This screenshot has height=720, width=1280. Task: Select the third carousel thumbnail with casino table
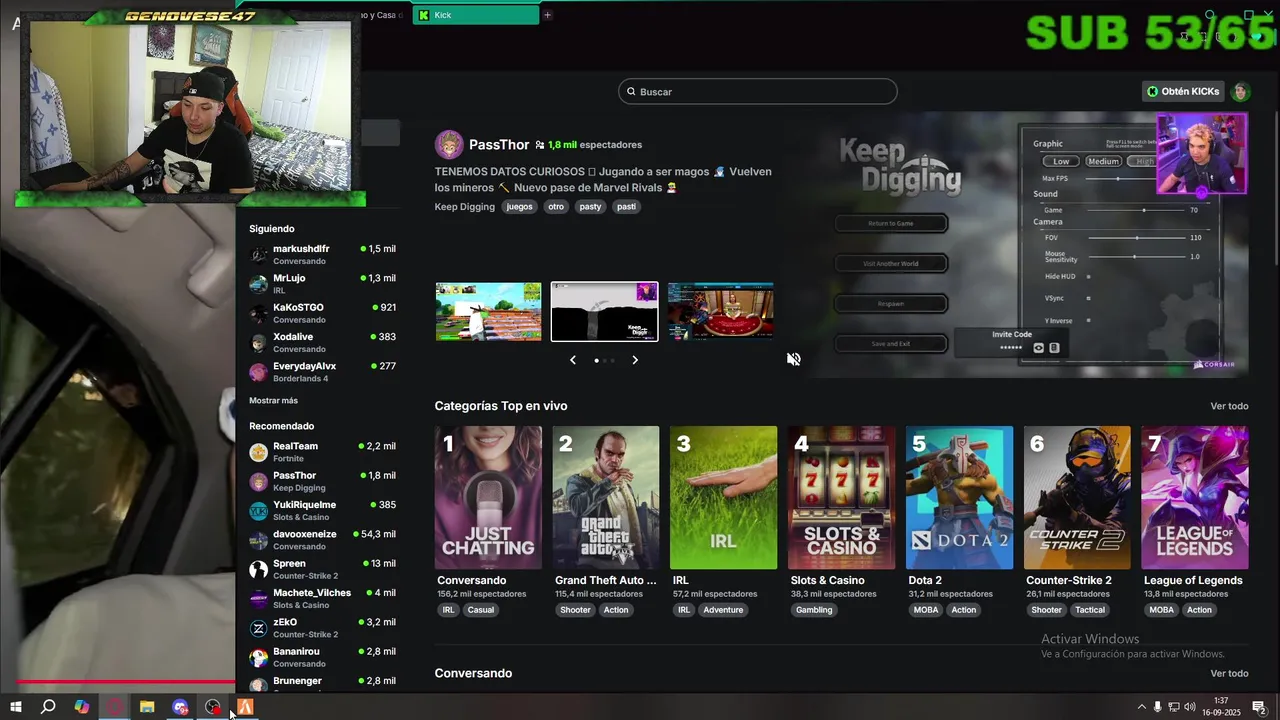click(721, 312)
